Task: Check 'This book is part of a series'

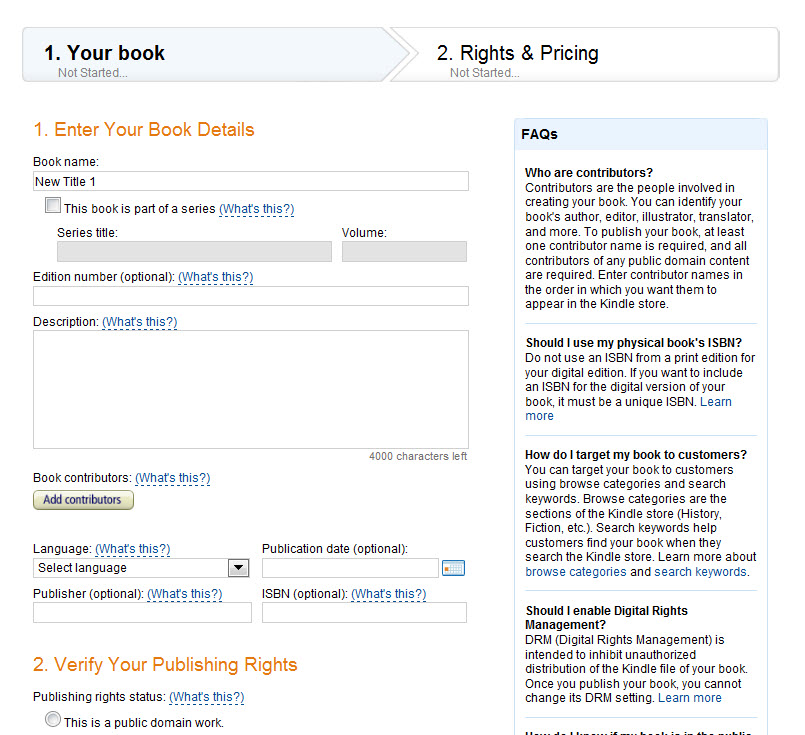Action: tap(53, 205)
